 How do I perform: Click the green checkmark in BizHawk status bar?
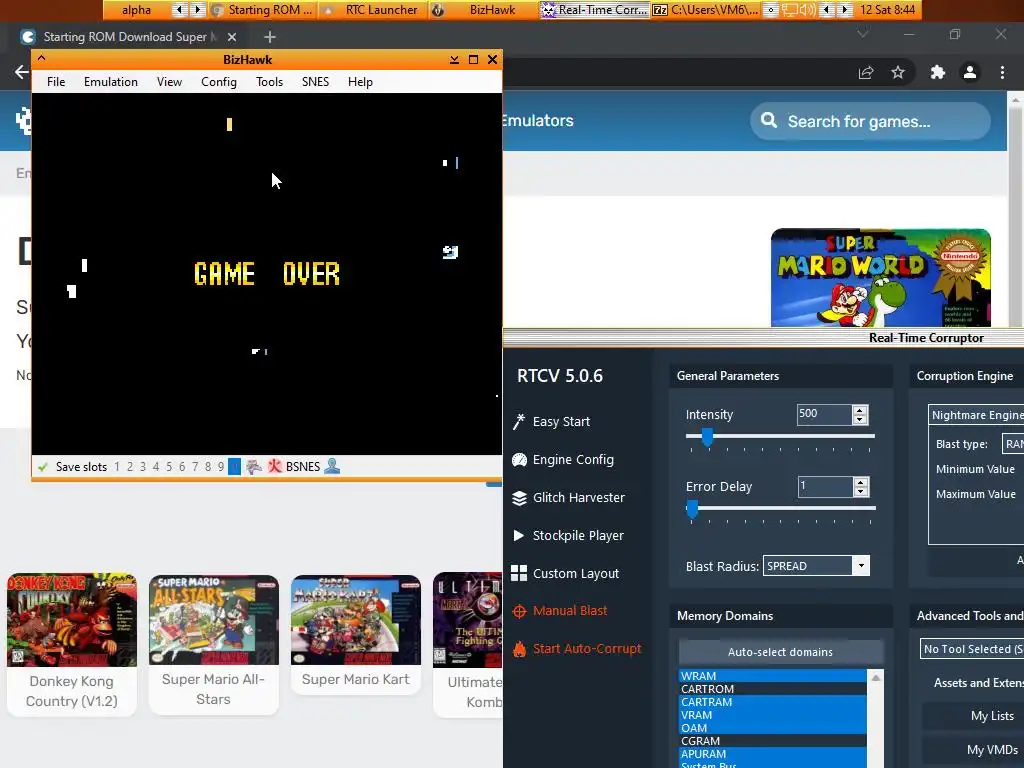(x=43, y=467)
